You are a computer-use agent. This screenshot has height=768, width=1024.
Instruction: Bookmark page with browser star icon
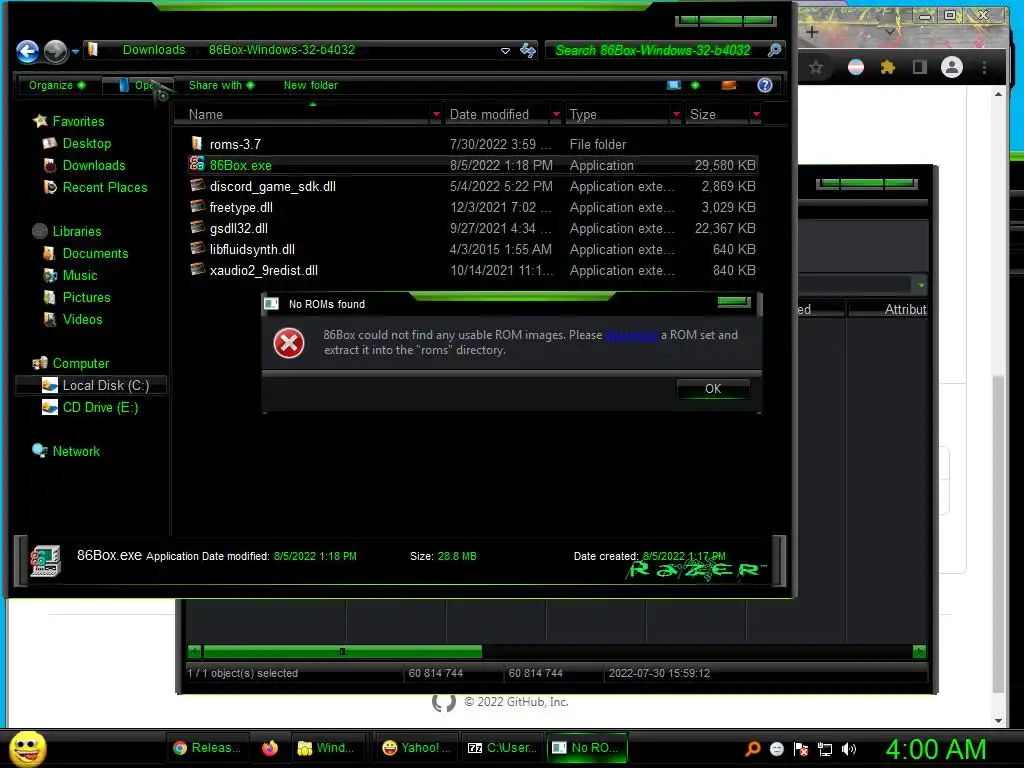tap(816, 67)
